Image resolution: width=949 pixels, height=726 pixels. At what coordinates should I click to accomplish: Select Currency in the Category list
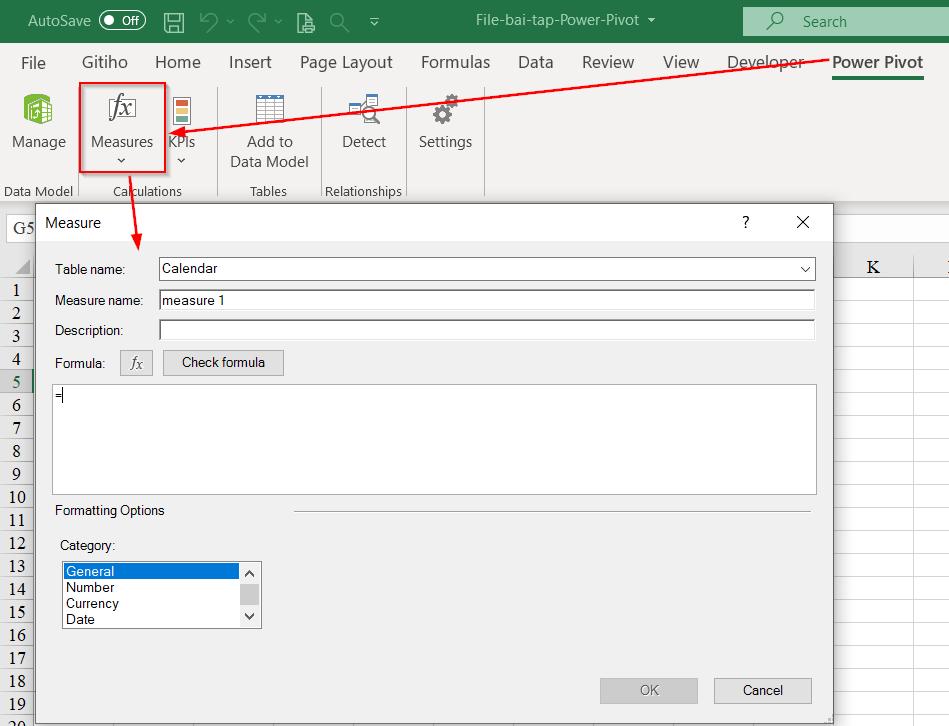tap(92, 603)
